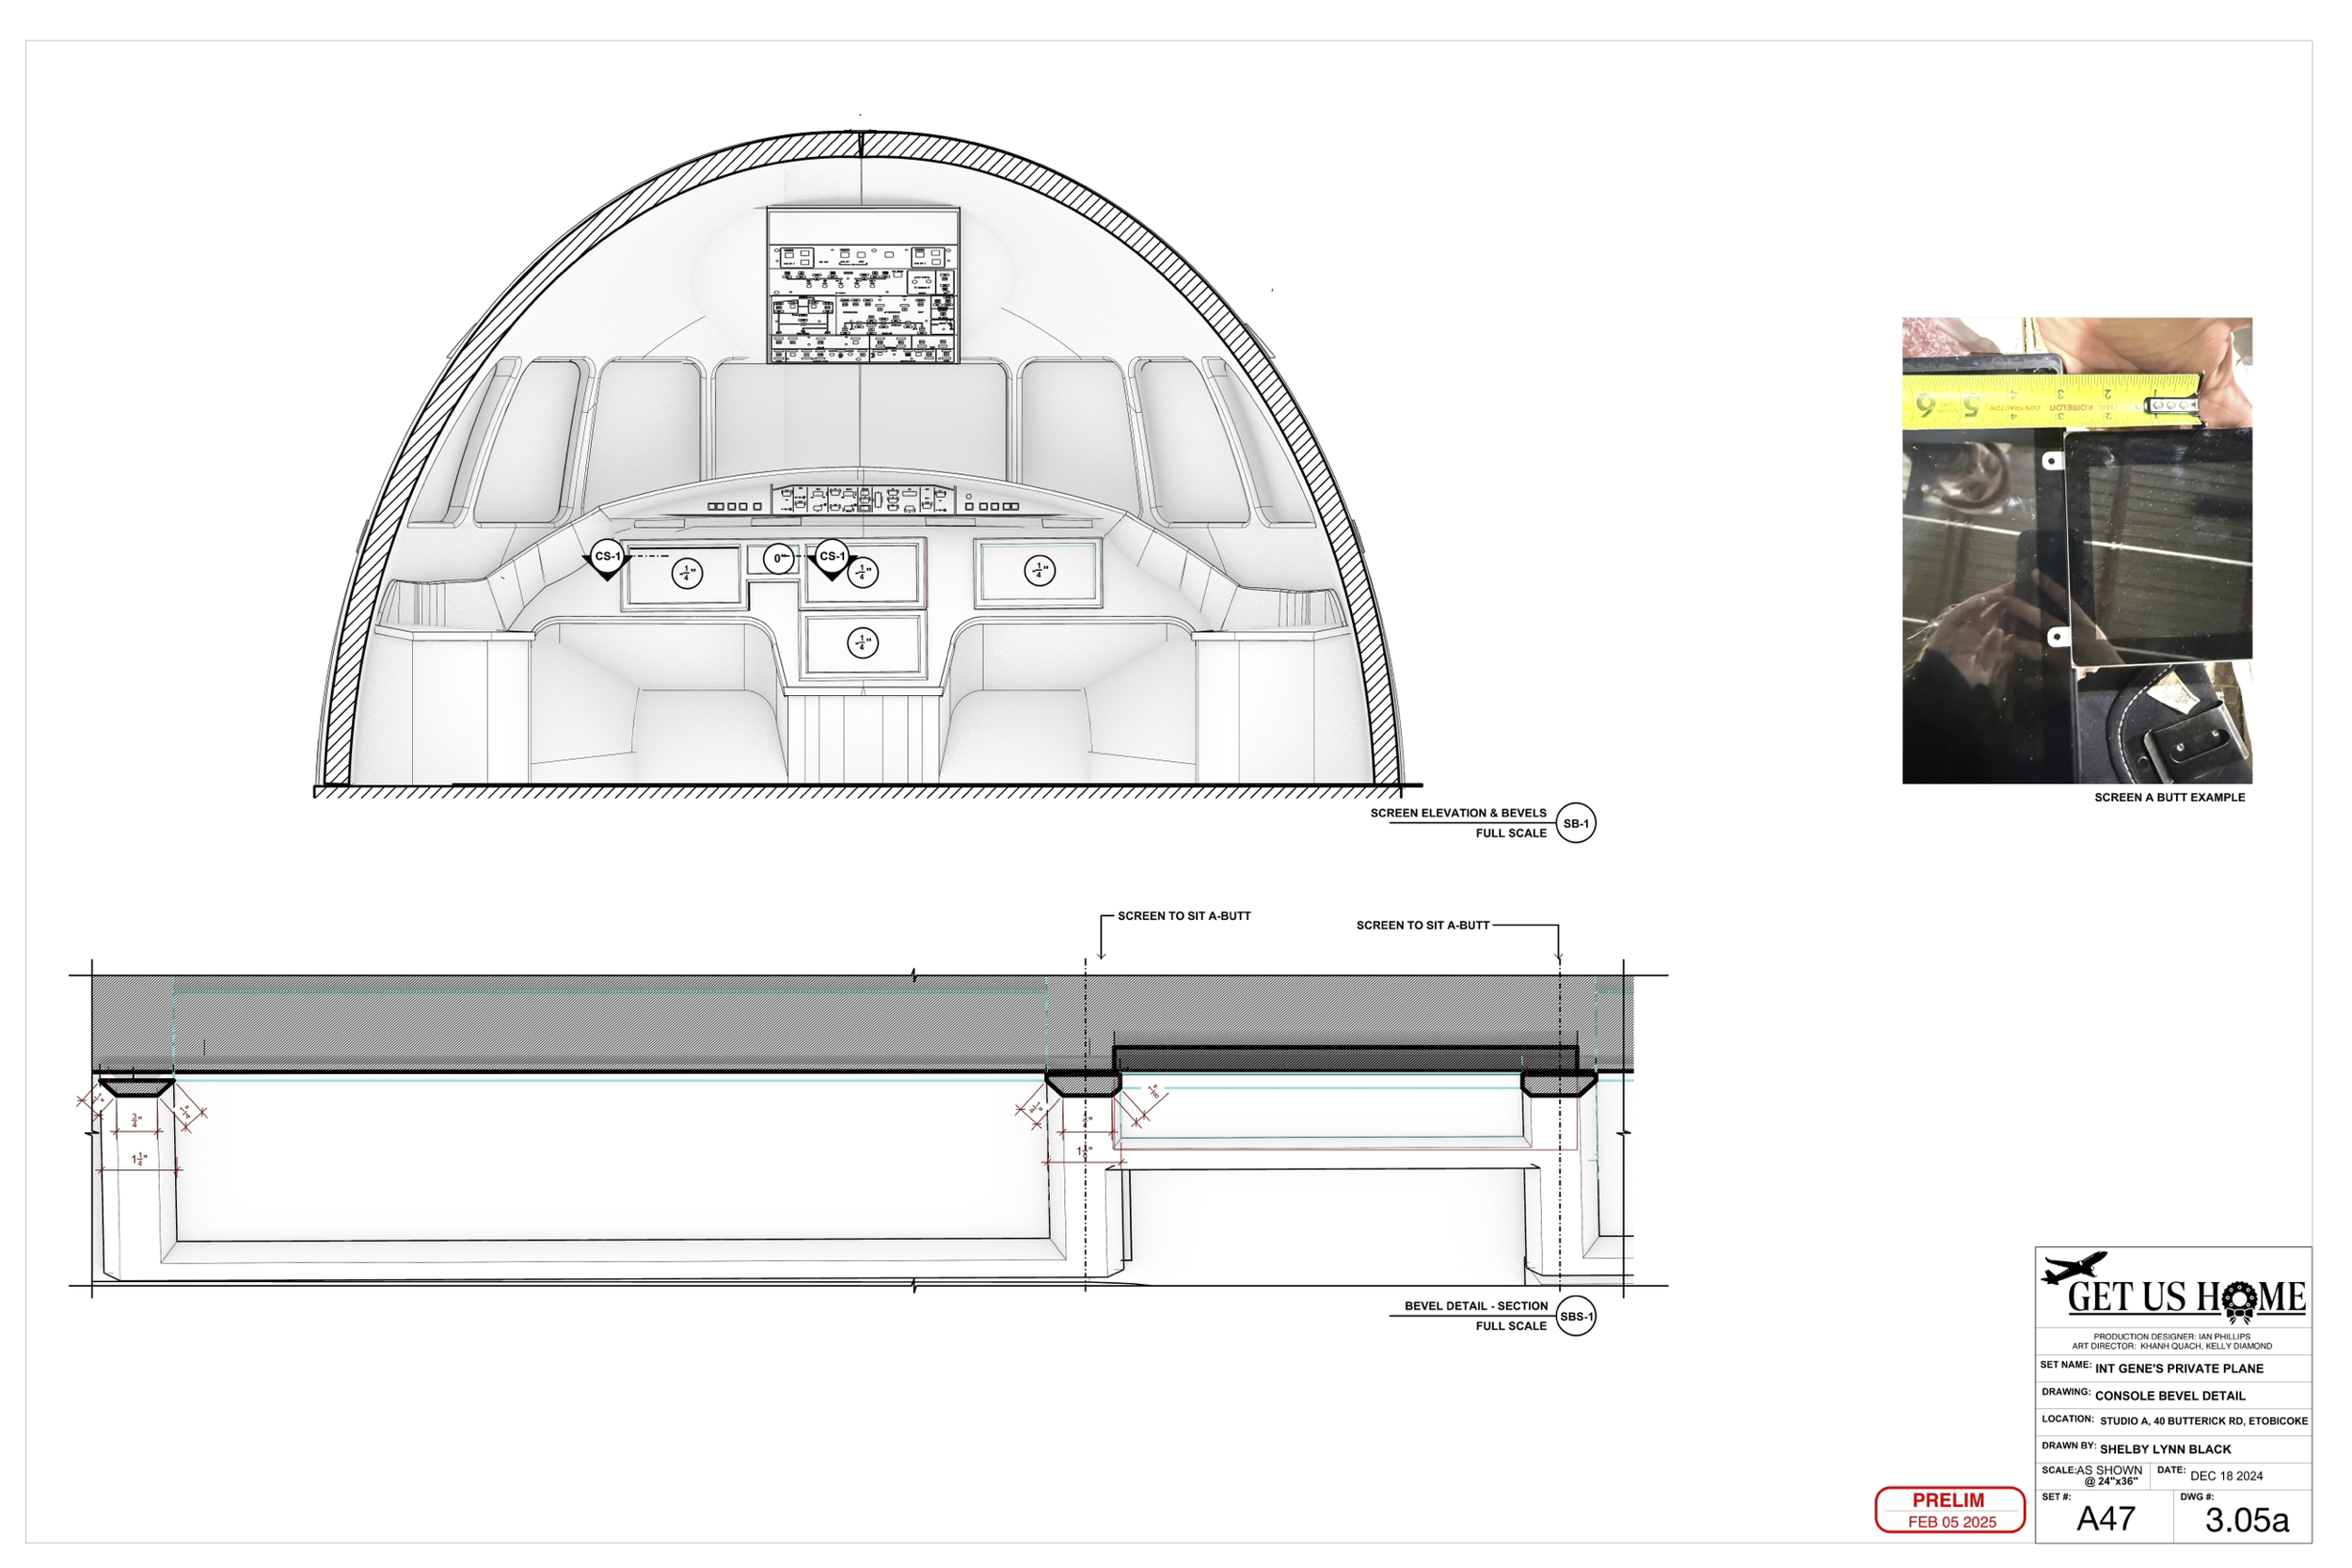Click the red PRELIM stamp

[1949, 1510]
